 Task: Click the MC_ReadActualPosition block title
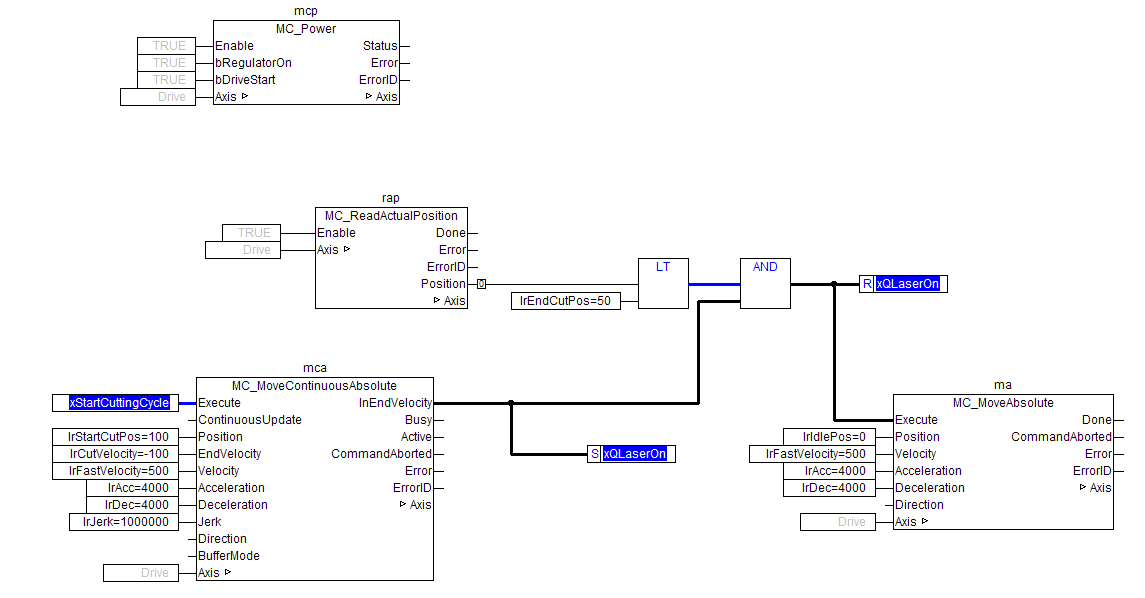391,216
